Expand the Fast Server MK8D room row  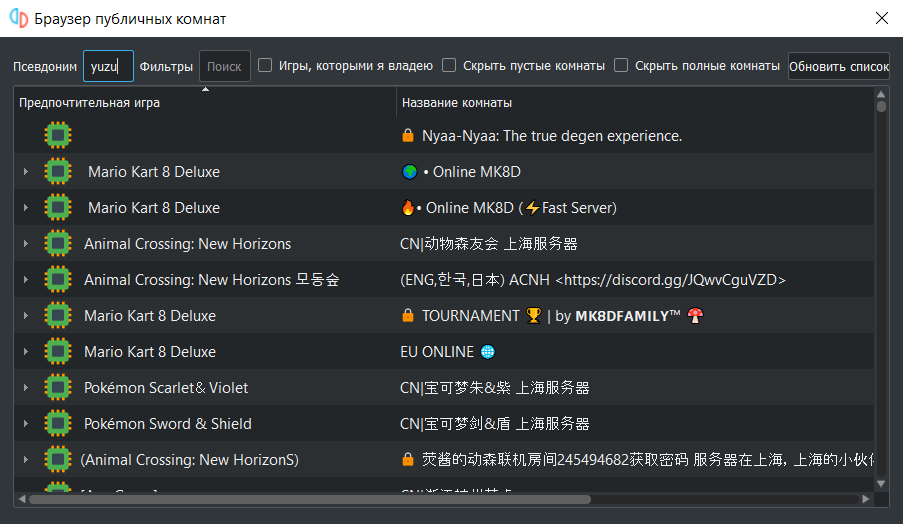coord(25,207)
